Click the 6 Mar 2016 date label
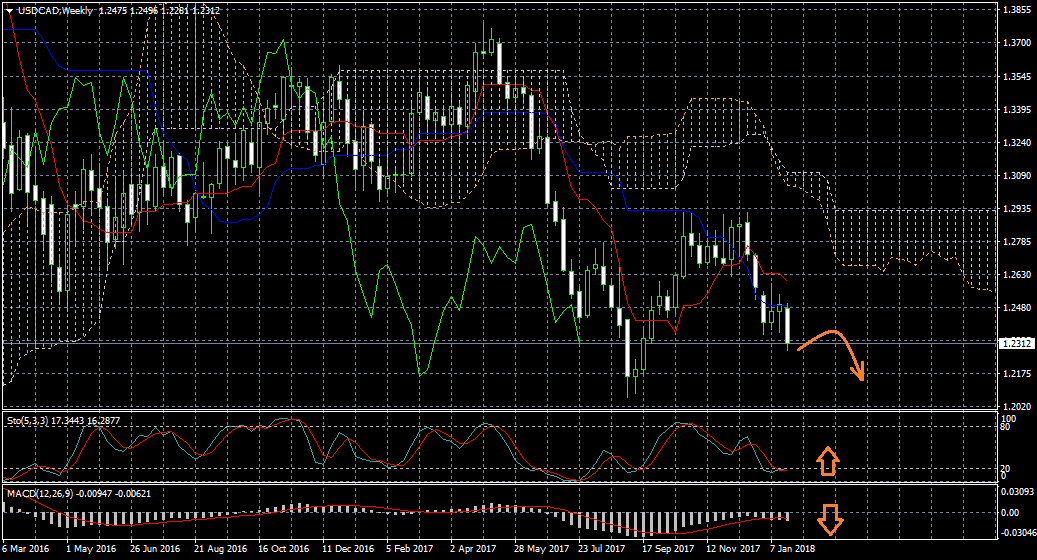Viewport: 1037px width, 560px height. click(27, 549)
